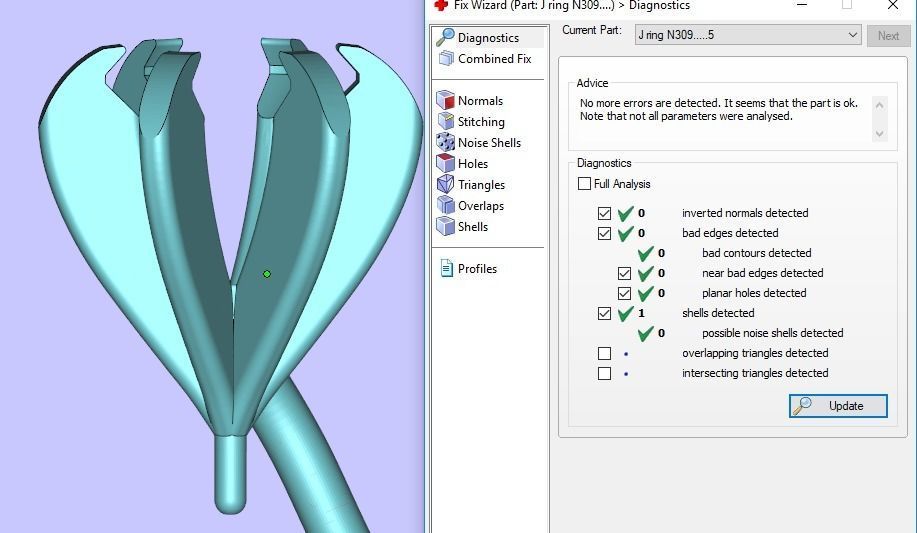Select the Normals fix icon
This screenshot has width=917, height=533.
pyautogui.click(x=446, y=100)
